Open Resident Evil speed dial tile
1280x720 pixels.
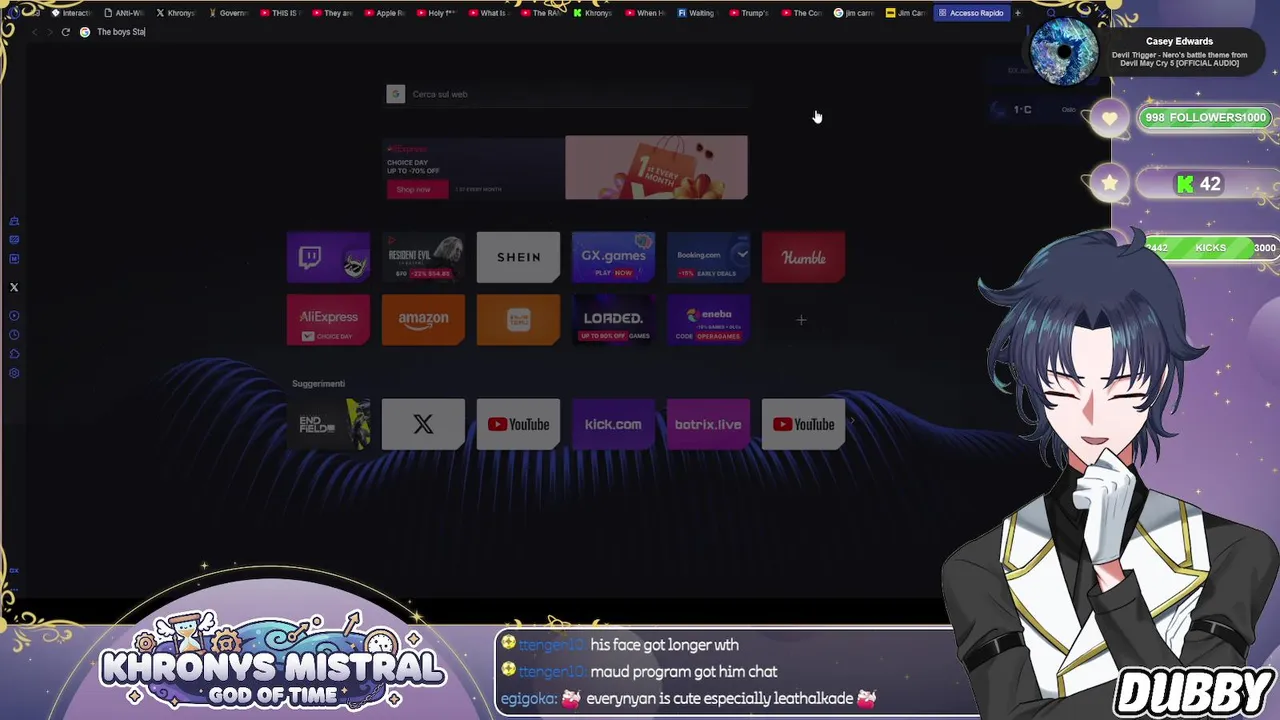click(x=423, y=258)
